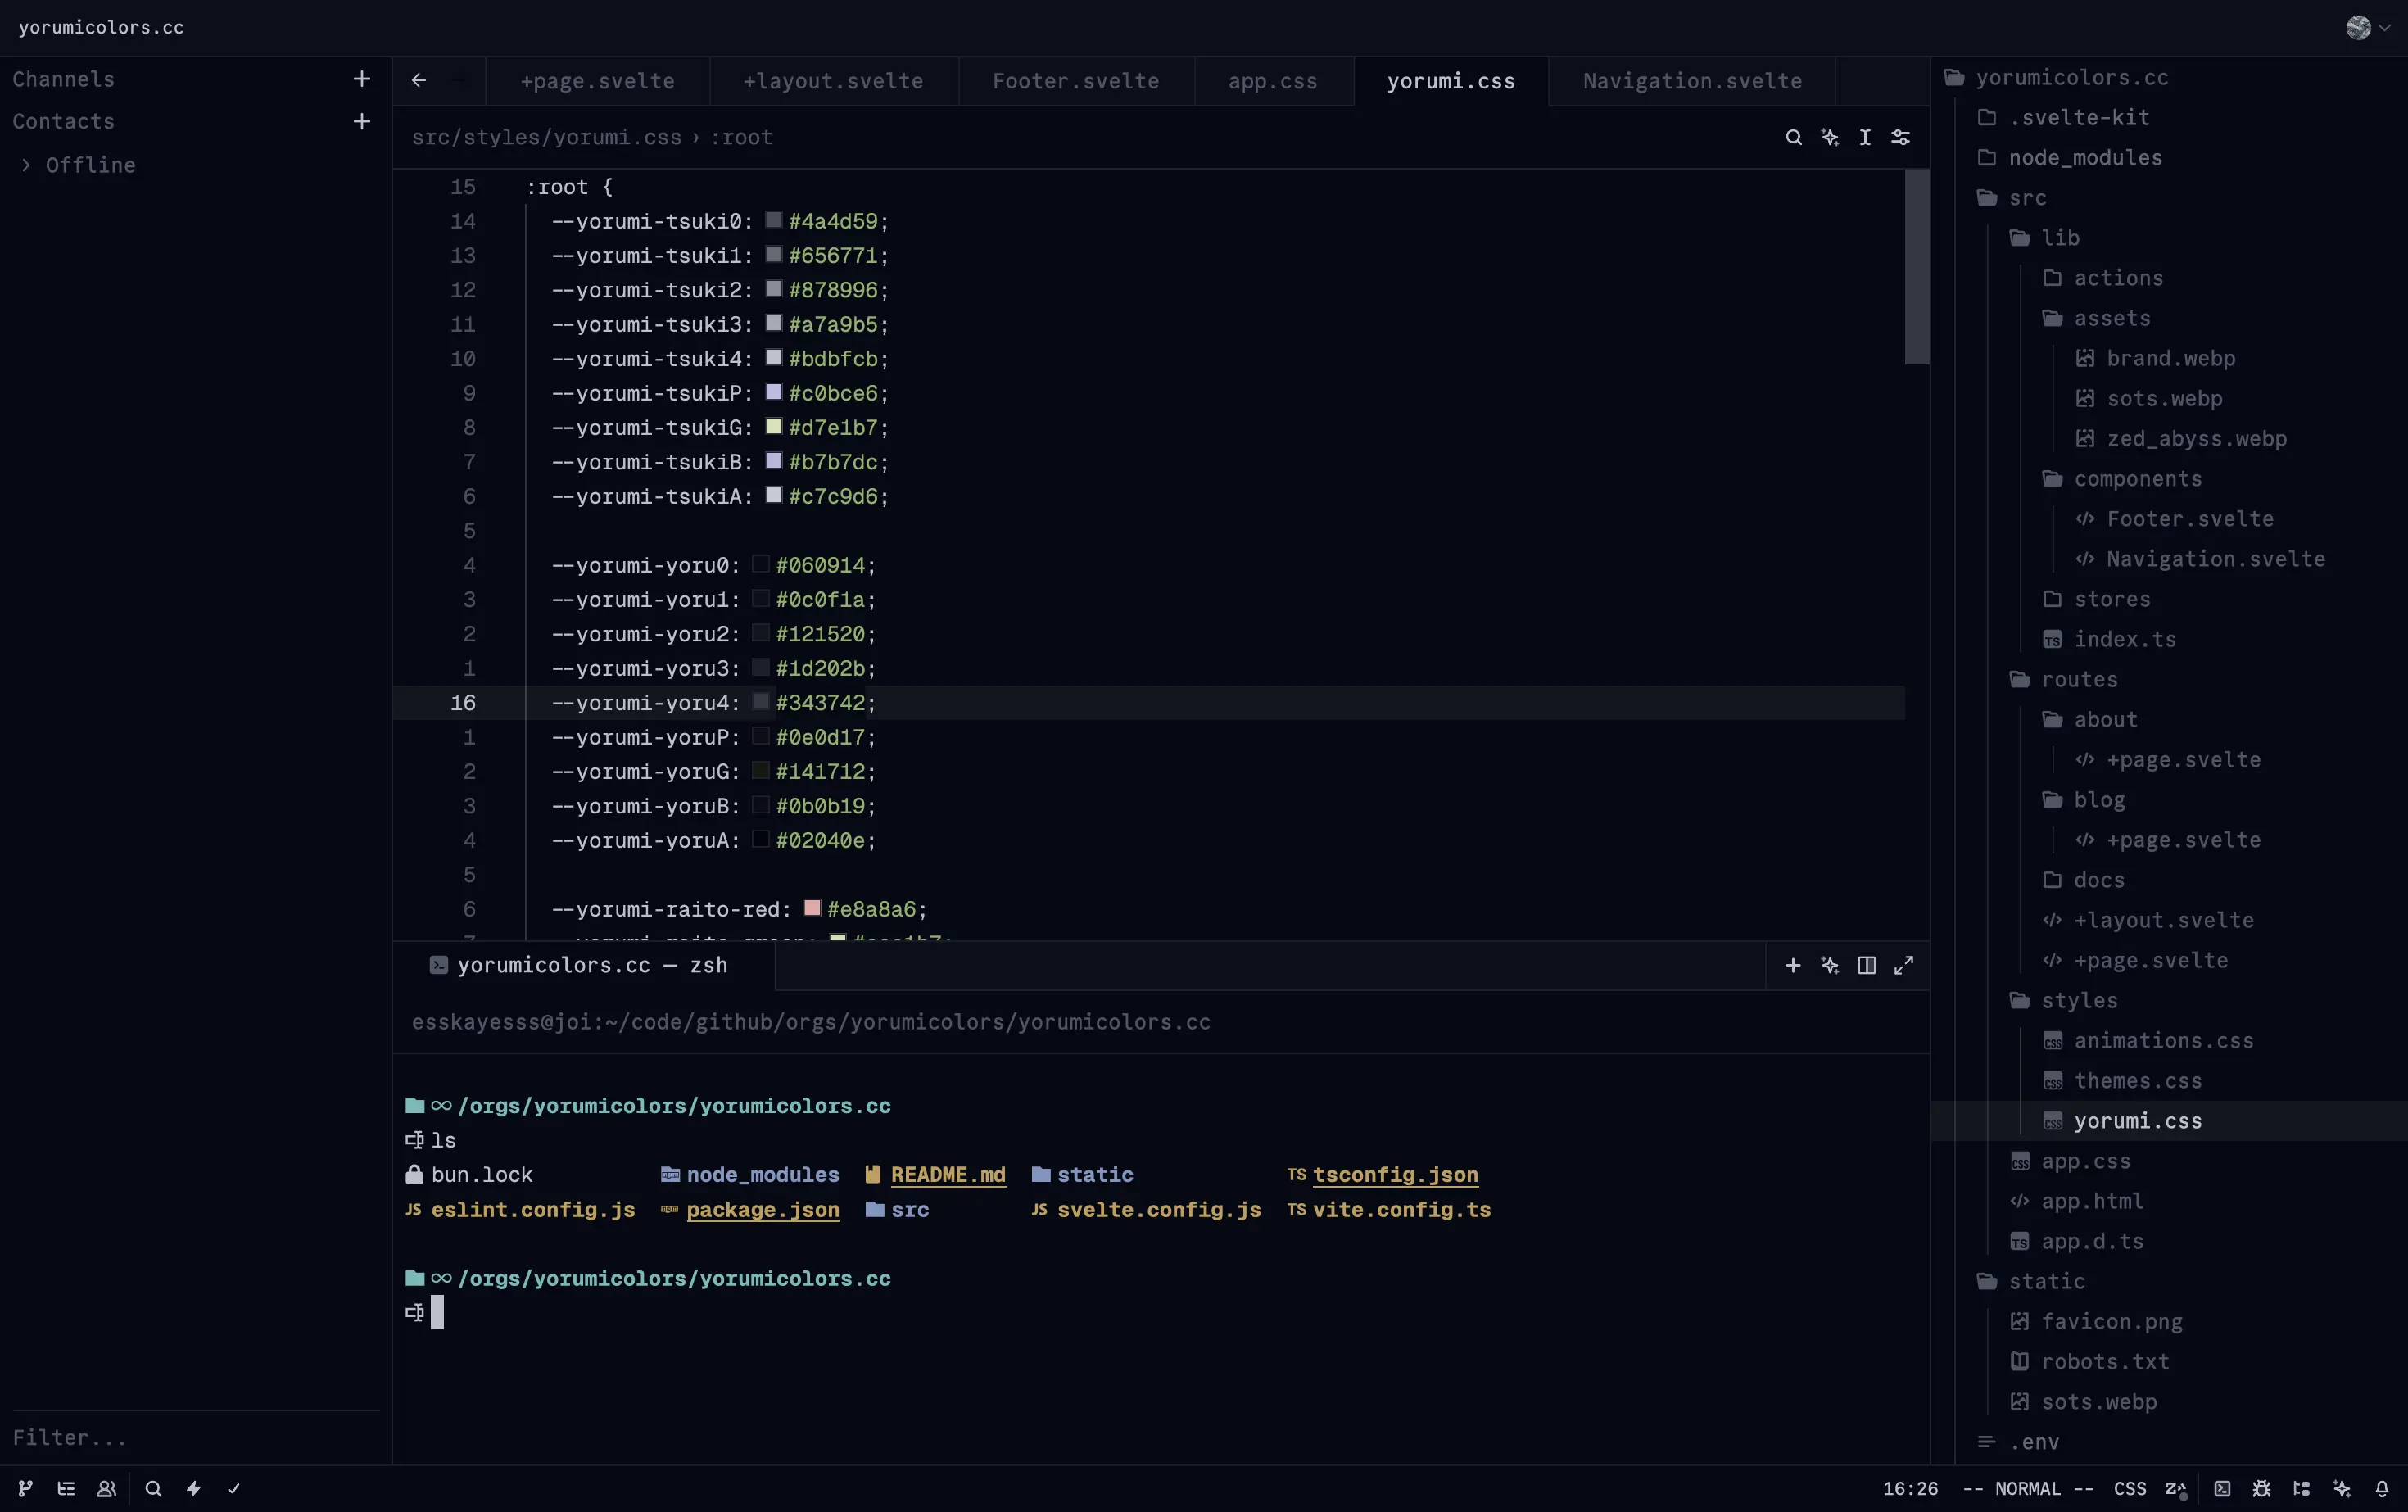Open the debugger panel bug icon
Viewport: 2408px width, 1512px height.
pyautogui.click(x=2262, y=1489)
